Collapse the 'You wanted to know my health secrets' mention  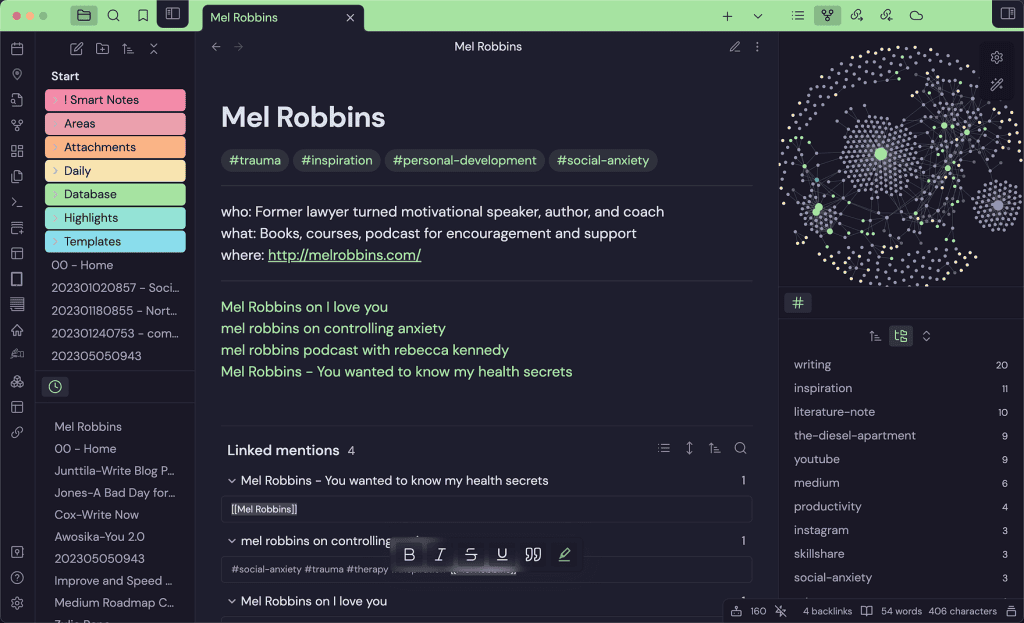(231, 480)
